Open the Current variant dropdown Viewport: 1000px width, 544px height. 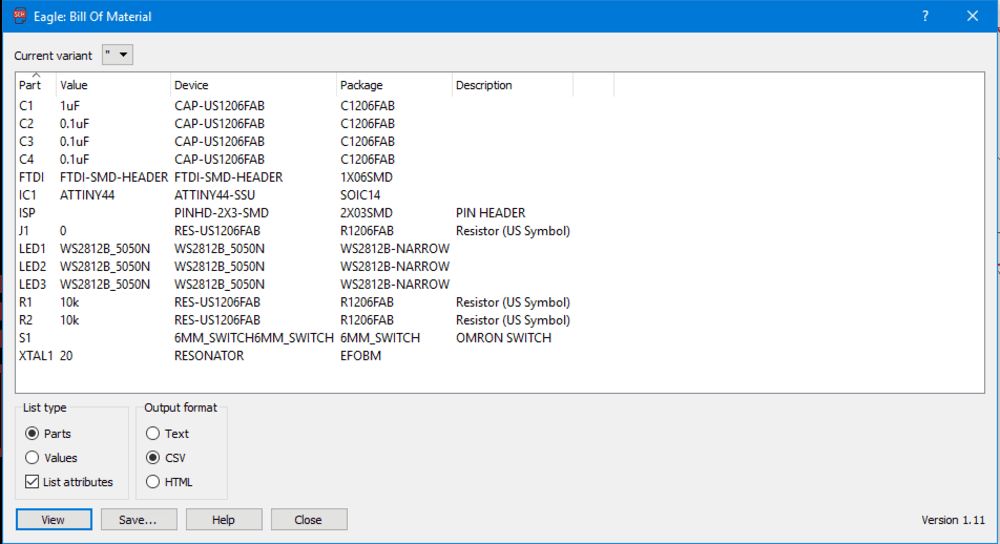pos(117,55)
